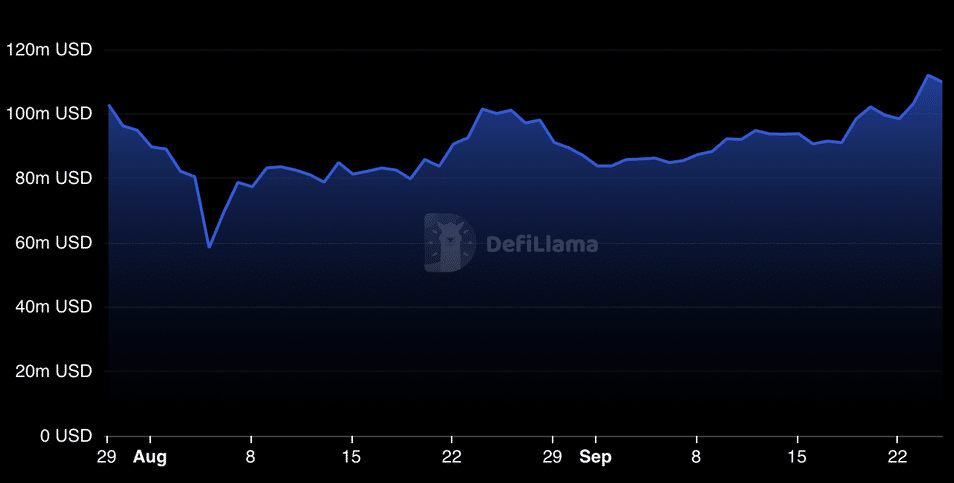Click the Aug month label on x-axis

coord(150,457)
